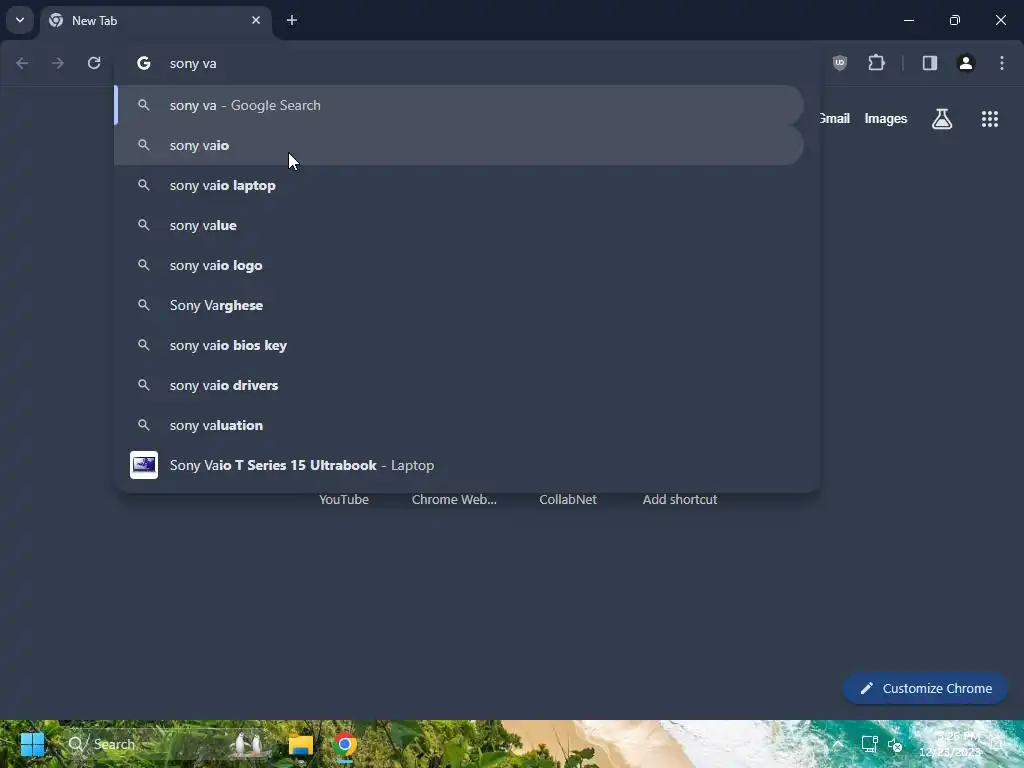Open the tab search dropdown arrow
The height and width of the screenshot is (768, 1024).
[20, 20]
